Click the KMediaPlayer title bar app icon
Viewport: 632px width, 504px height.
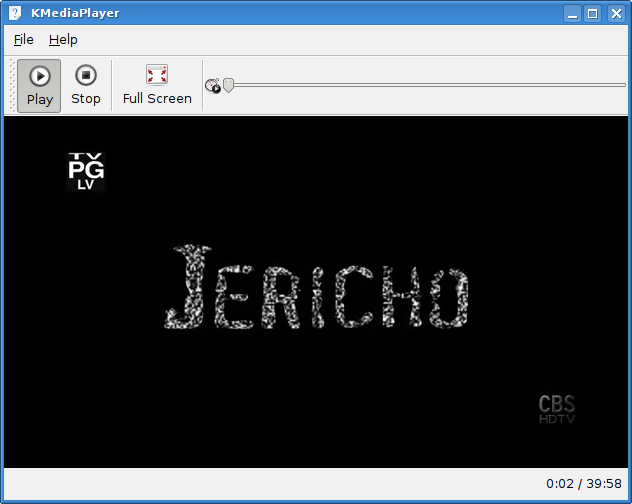15,13
